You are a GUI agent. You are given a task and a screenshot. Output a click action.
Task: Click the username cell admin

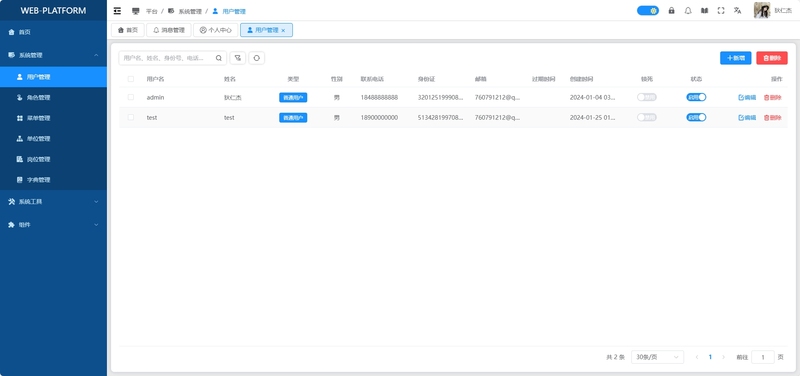click(x=155, y=97)
